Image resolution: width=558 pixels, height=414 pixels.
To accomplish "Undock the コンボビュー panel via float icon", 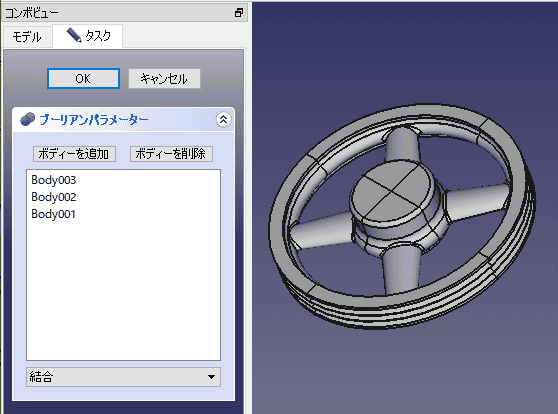I will (239, 13).
